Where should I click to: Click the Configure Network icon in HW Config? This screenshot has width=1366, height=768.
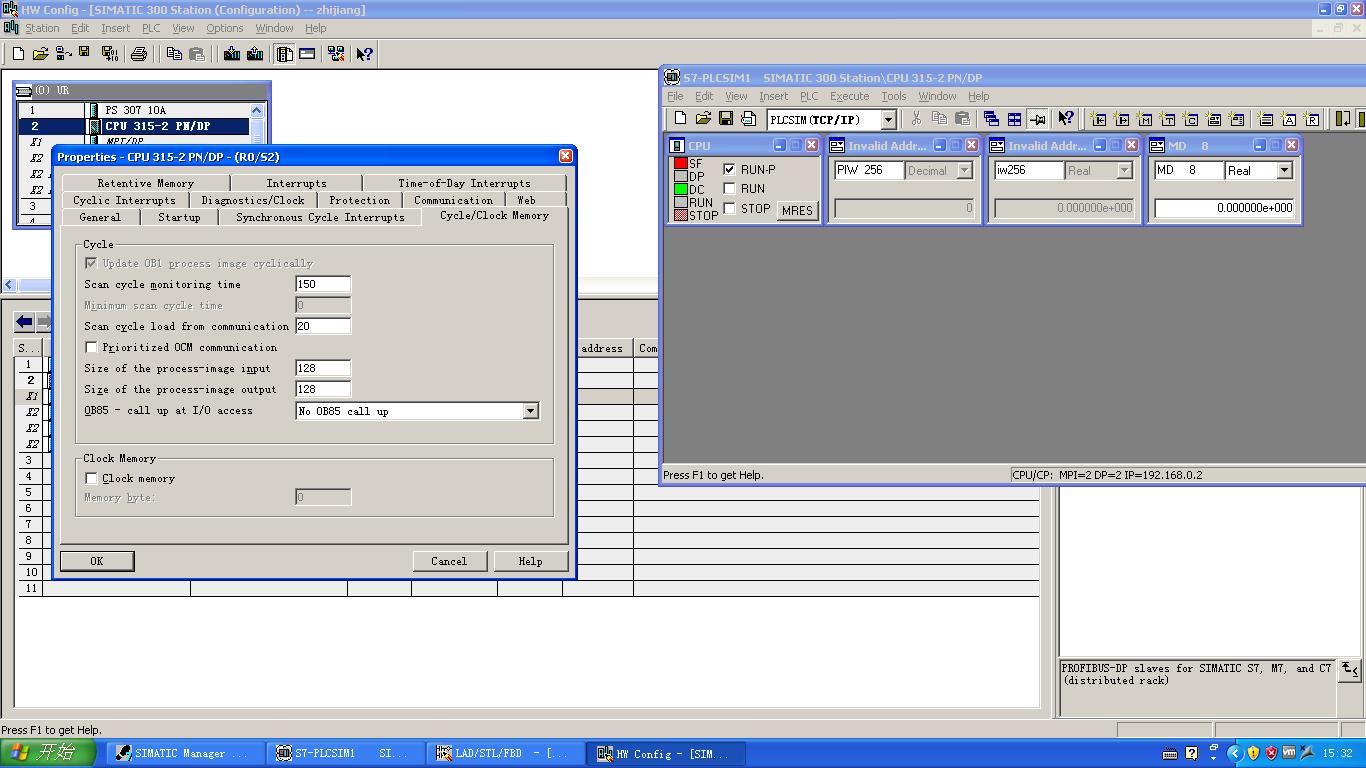pyautogui.click(x=336, y=54)
